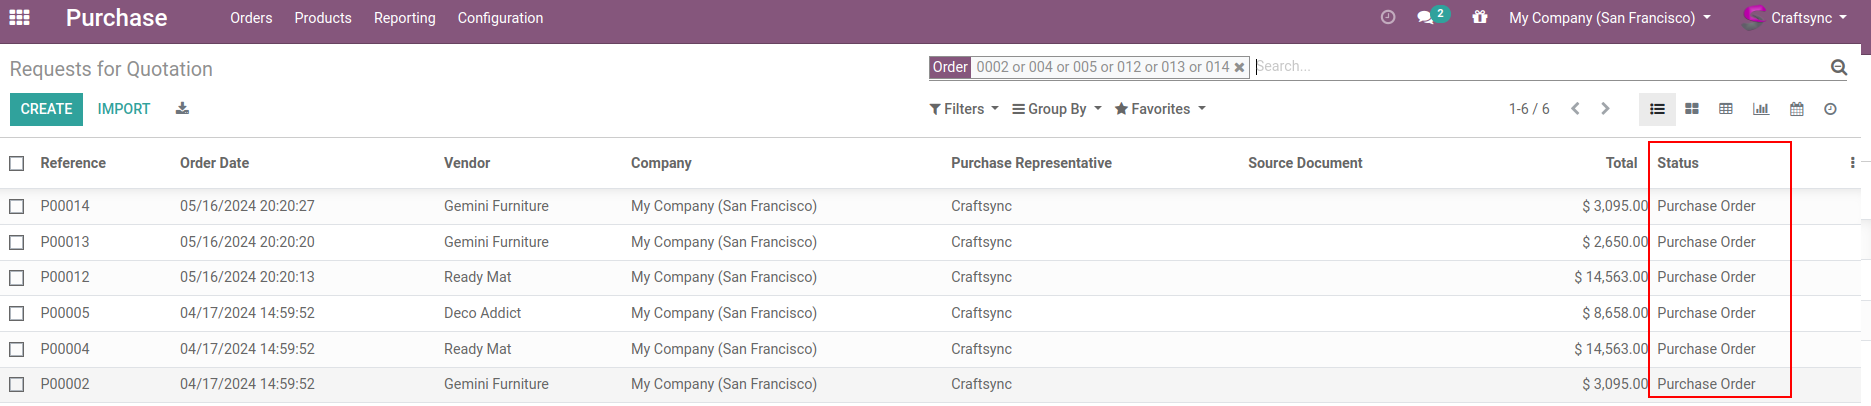Tick the checkbox for P00005

17,313
